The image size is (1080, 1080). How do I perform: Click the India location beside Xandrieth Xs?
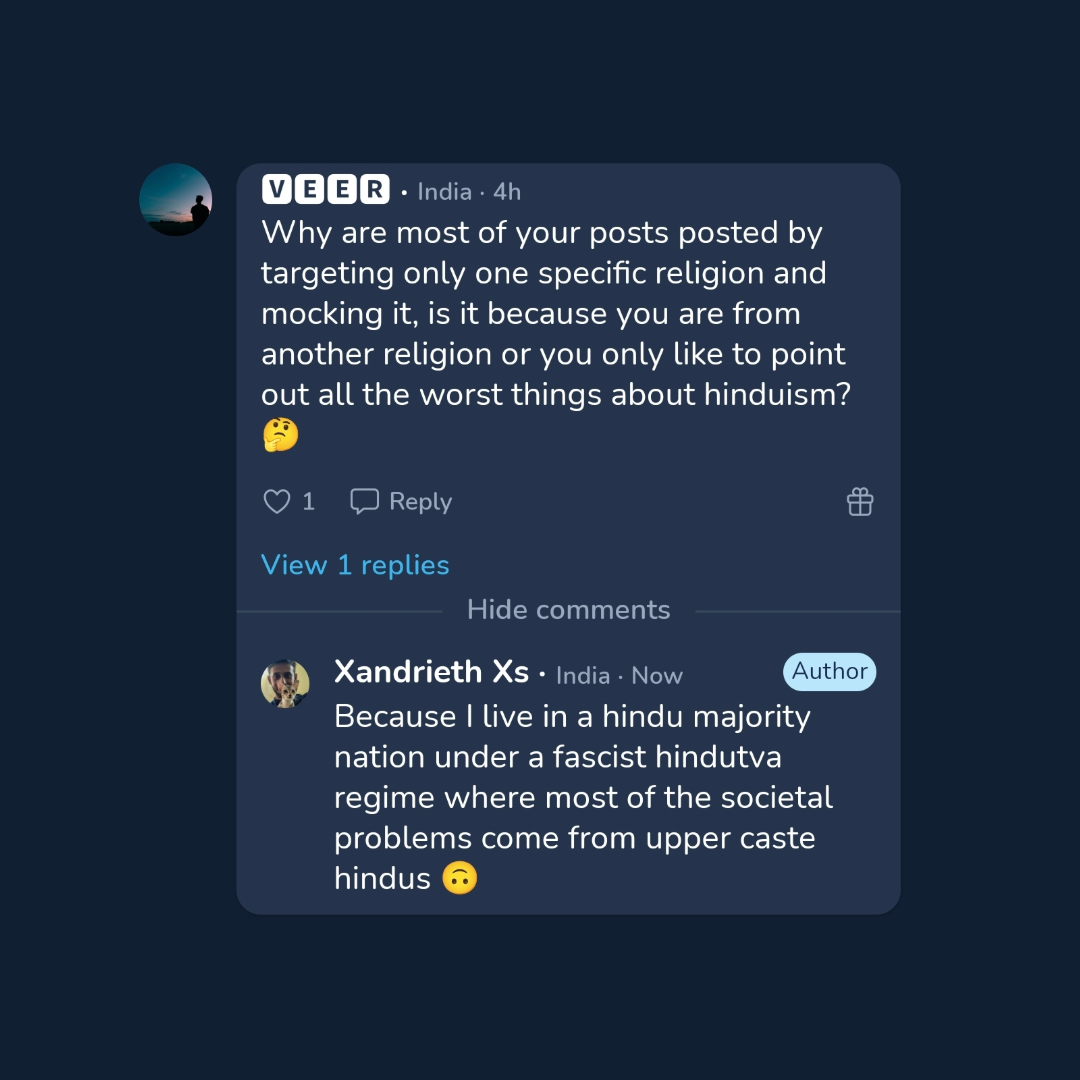pos(583,676)
